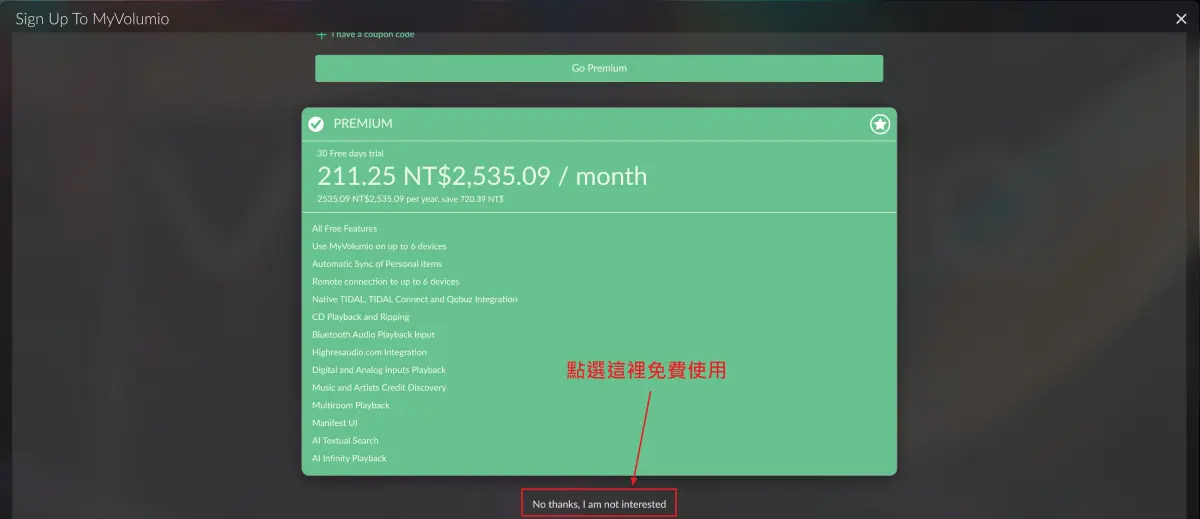Close the Sign Up To MyVolumio dialog
The image size is (1200, 519).
pos(1182,18)
